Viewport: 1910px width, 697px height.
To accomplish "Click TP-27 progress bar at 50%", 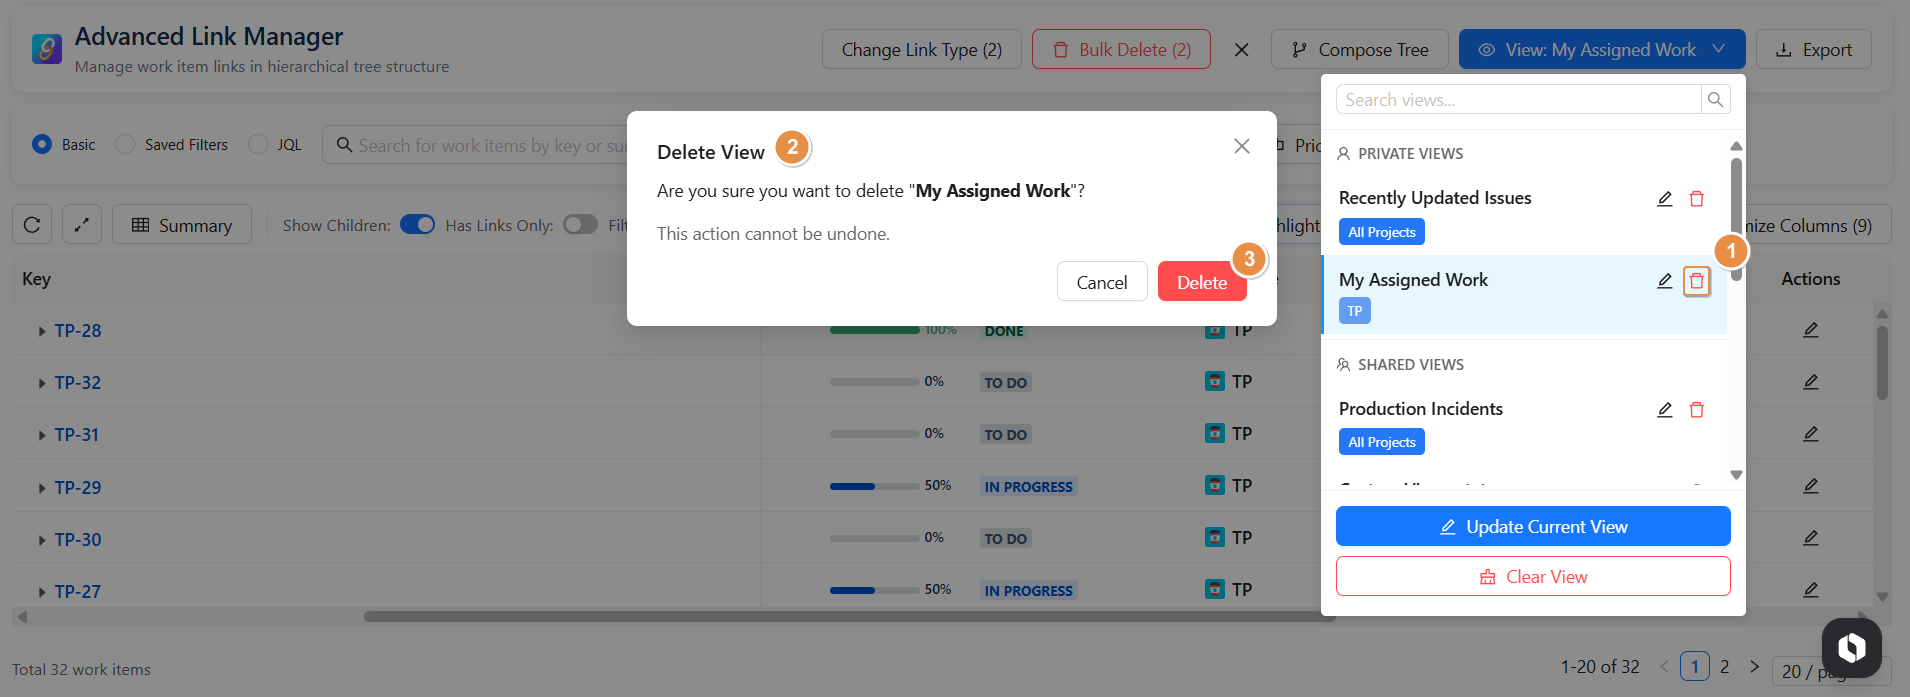I will 874,590.
